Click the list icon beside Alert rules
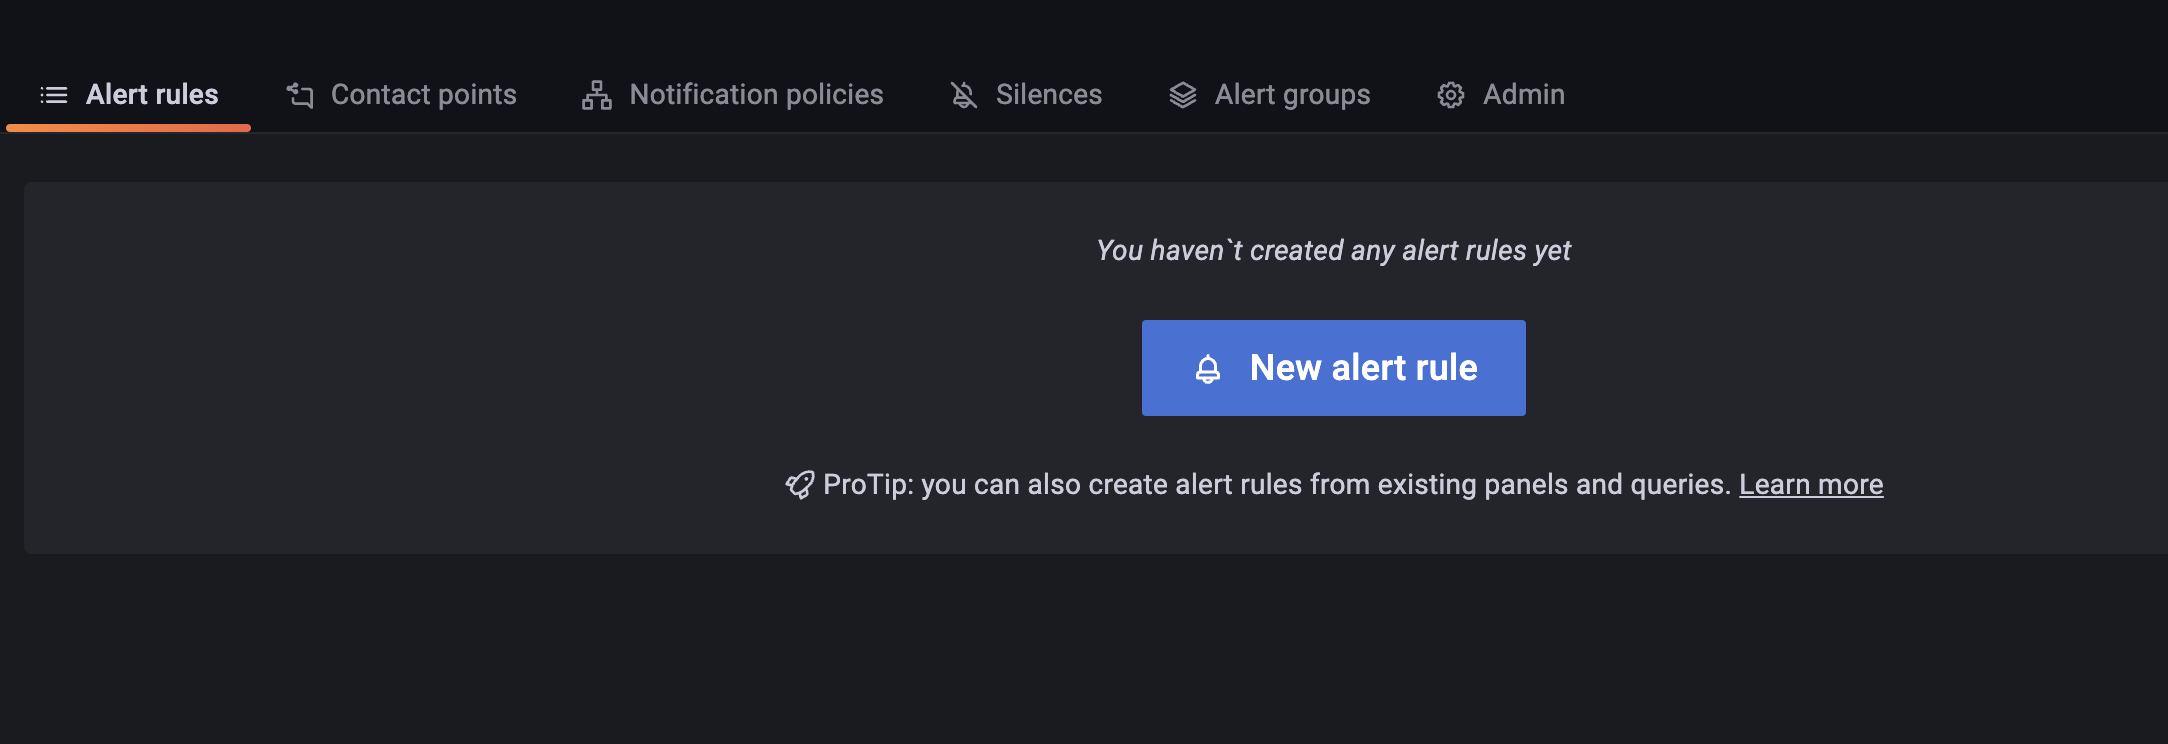The image size is (2168, 744). [x=54, y=94]
